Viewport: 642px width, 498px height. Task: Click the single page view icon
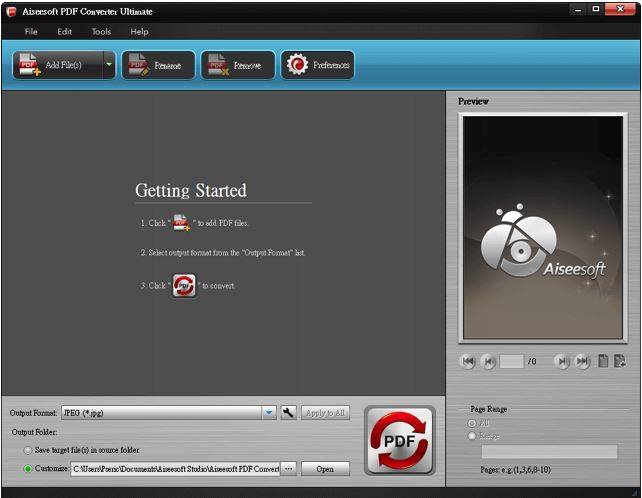(603, 361)
